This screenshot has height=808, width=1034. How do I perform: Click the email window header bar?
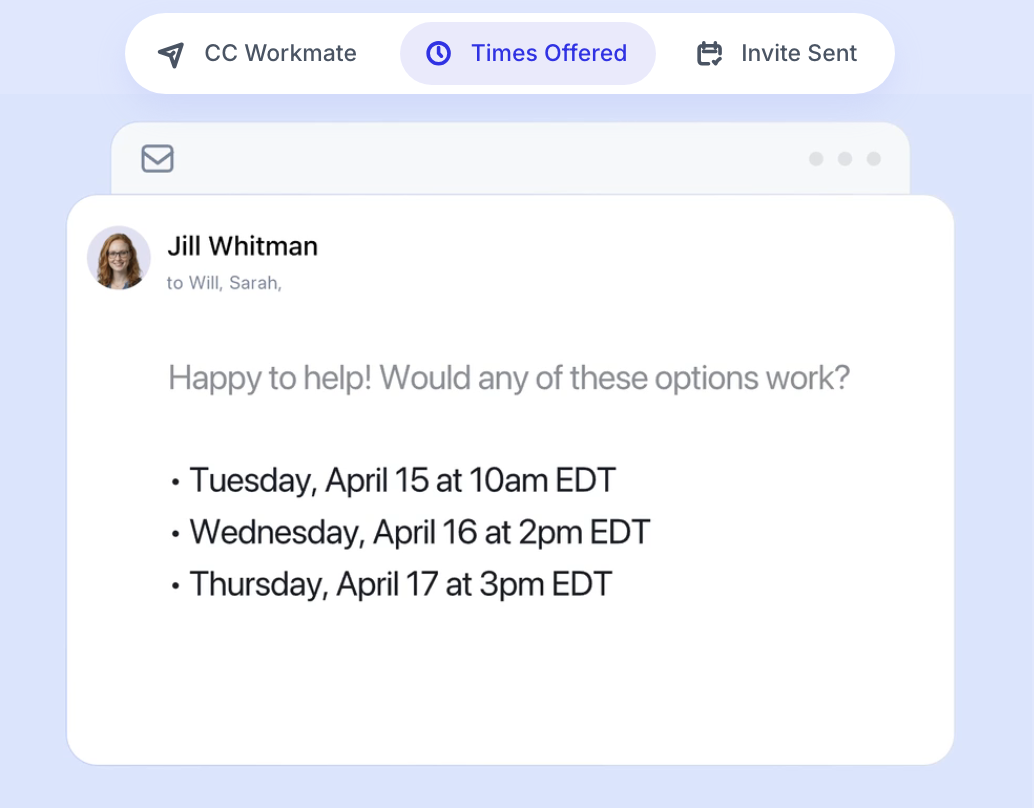coord(510,159)
